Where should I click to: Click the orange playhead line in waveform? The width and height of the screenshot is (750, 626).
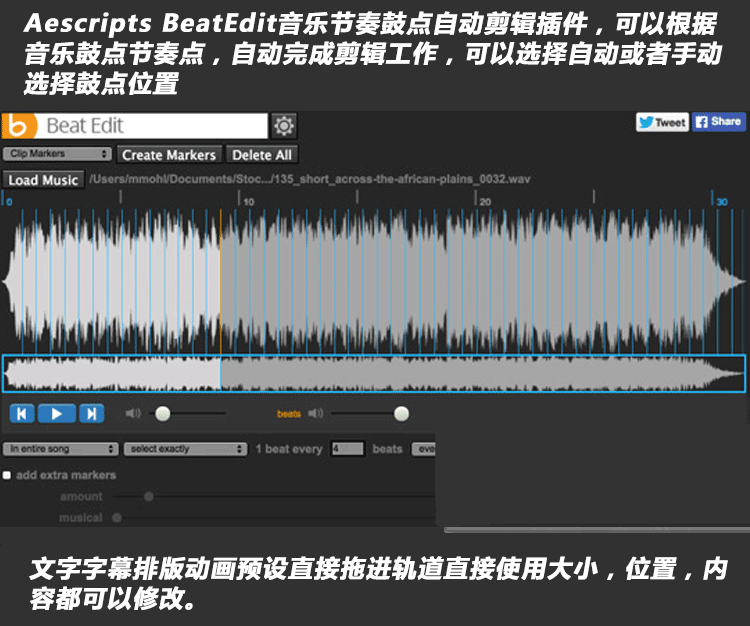click(x=221, y=281)
